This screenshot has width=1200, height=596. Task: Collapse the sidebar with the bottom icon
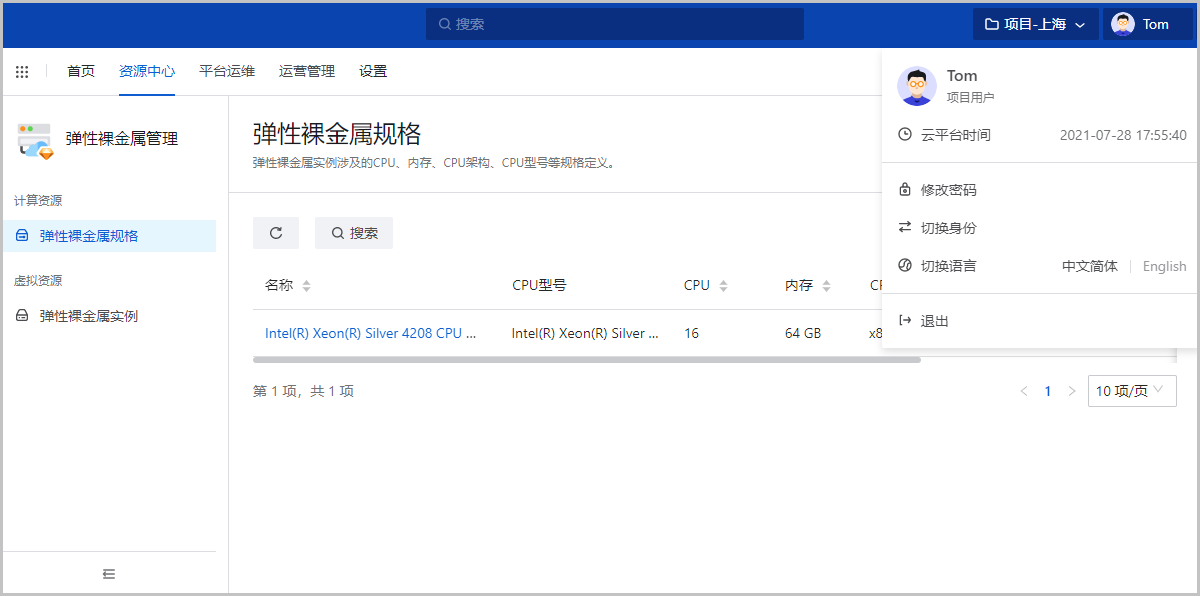tap(109, 574)
